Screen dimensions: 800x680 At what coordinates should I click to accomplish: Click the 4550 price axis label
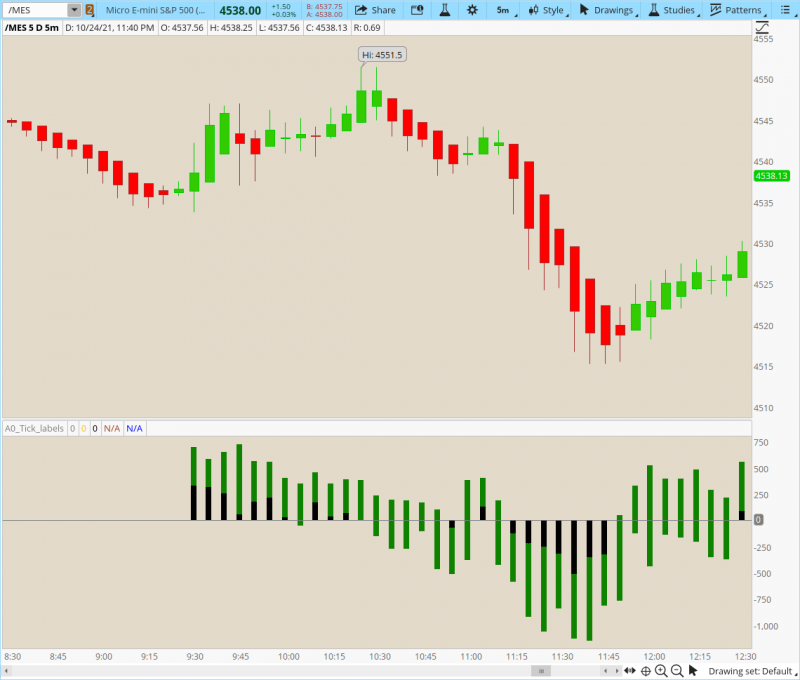(763, 80)
